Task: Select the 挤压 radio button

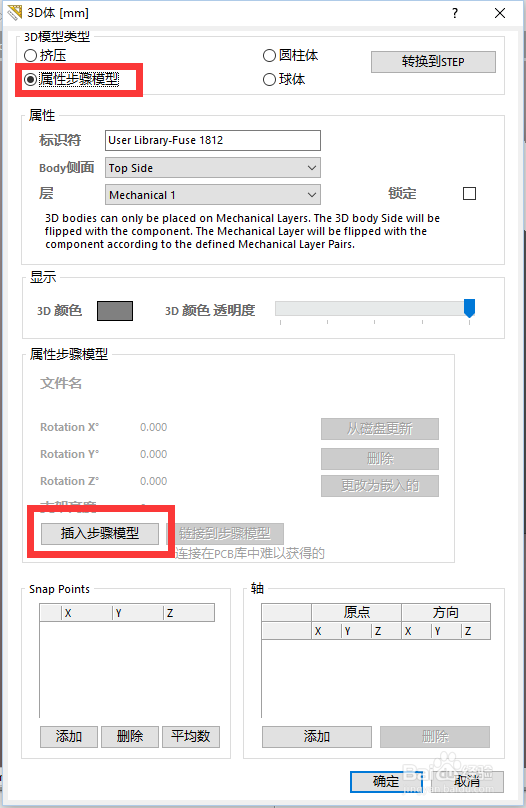Action: click(30, 55)
